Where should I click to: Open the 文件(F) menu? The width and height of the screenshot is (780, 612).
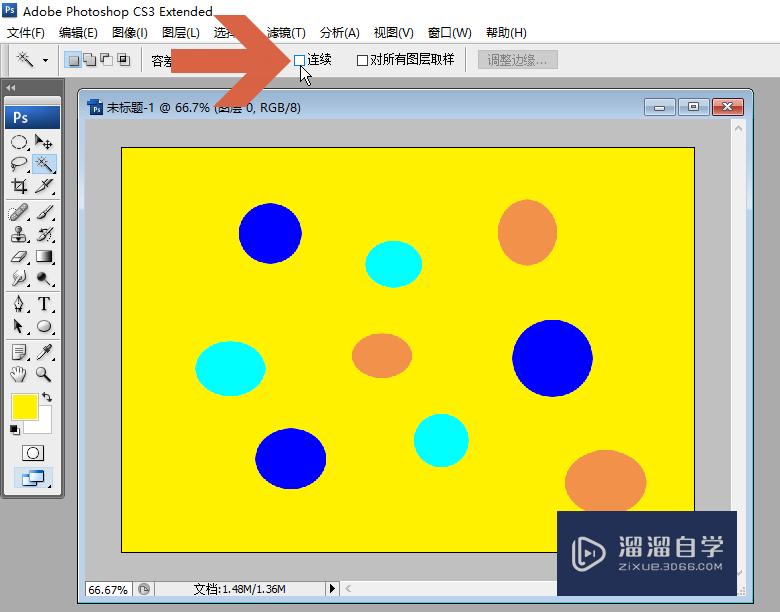25,33
